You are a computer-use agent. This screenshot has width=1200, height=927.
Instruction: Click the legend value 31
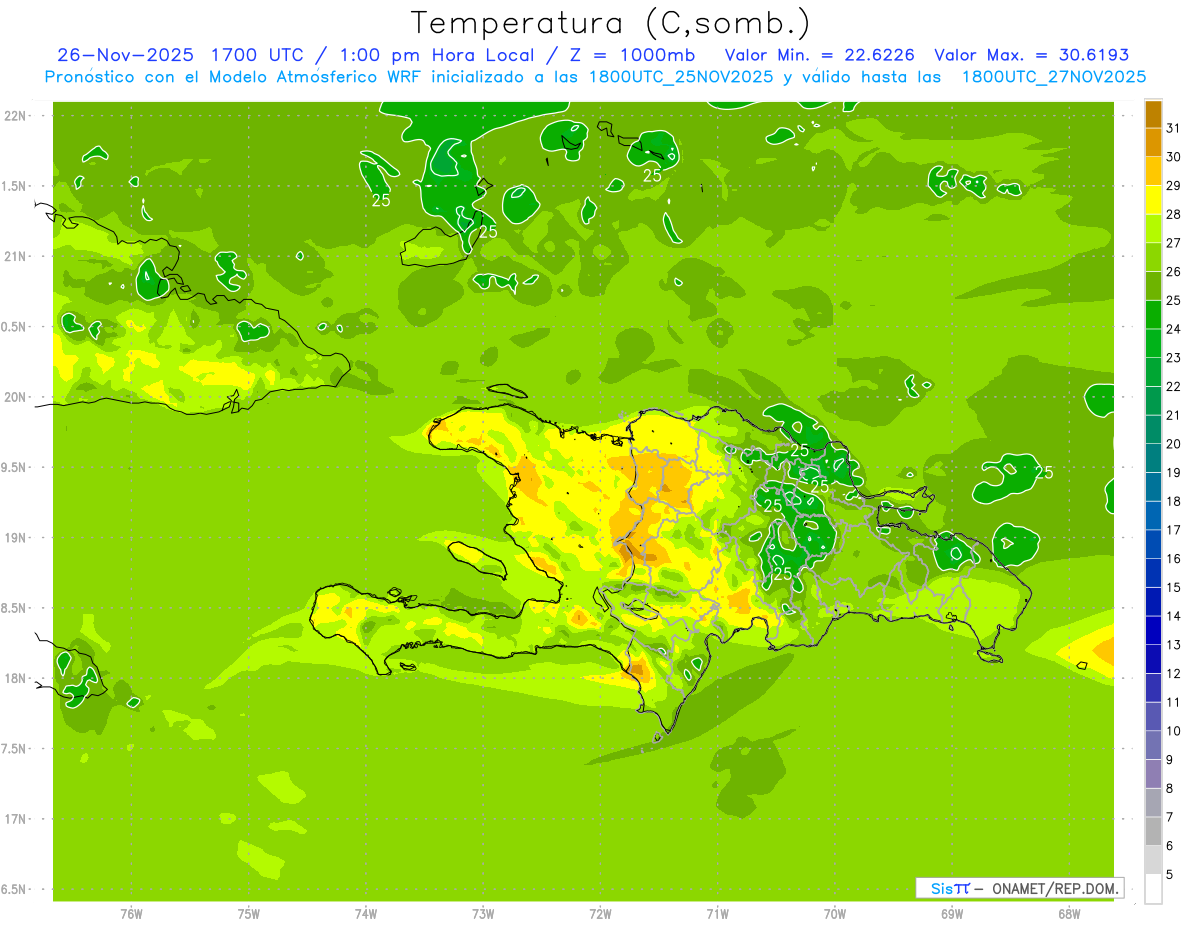point(1174,128)
